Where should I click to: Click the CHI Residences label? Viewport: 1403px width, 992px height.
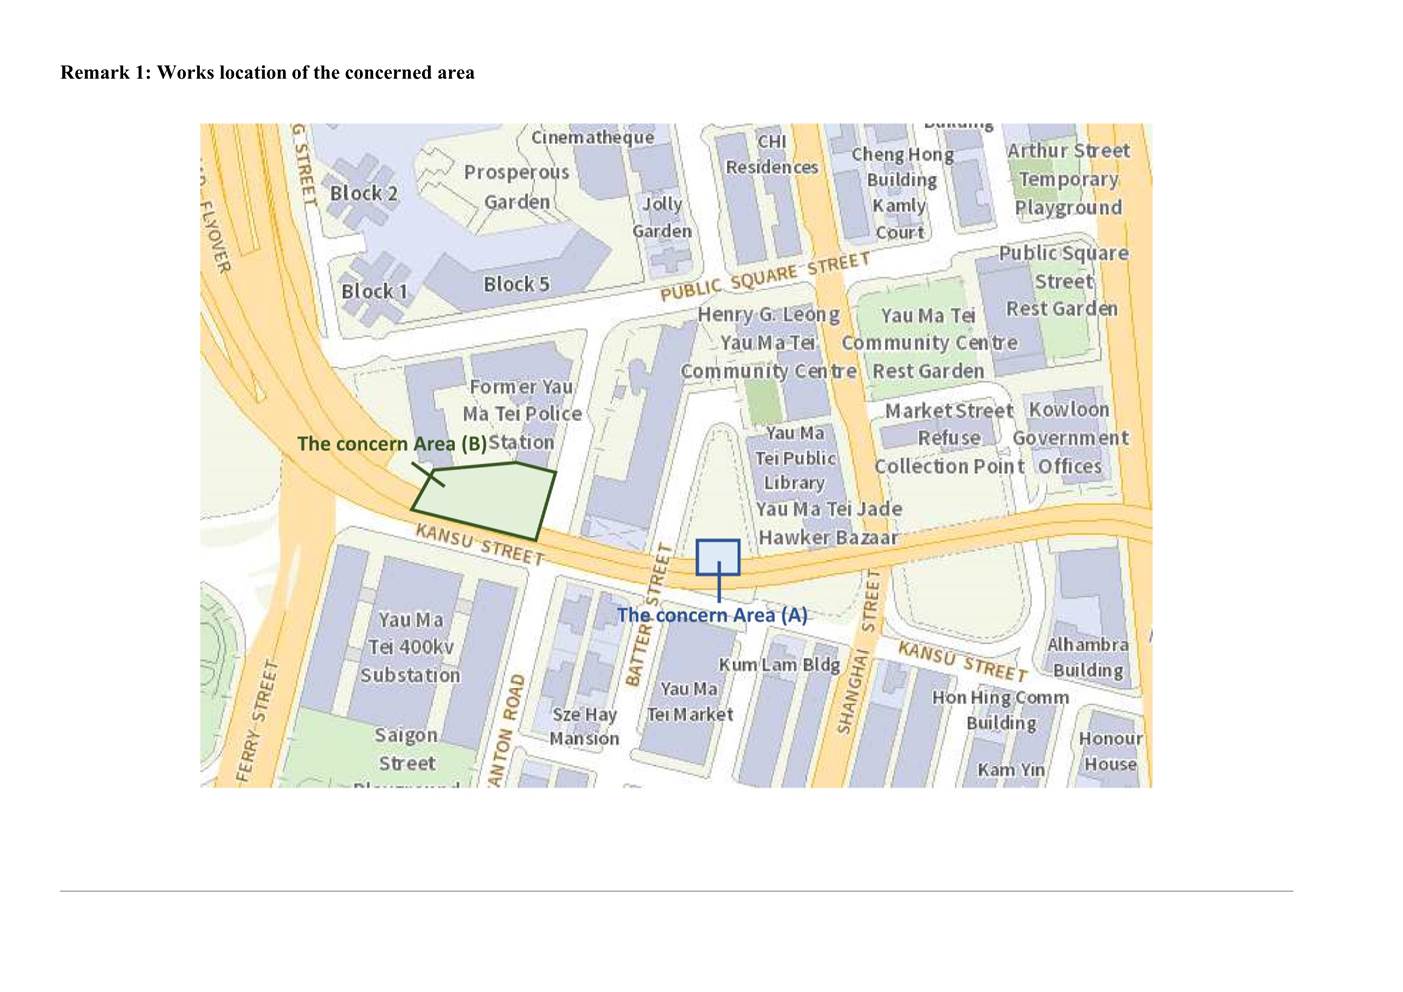coord(771,155)
